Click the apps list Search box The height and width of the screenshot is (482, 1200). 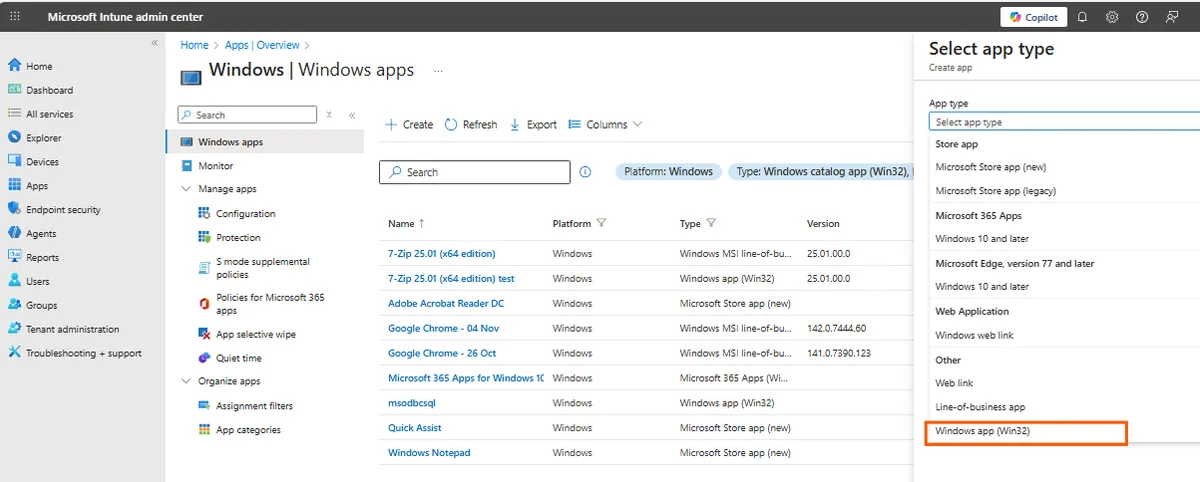(475, 172)
